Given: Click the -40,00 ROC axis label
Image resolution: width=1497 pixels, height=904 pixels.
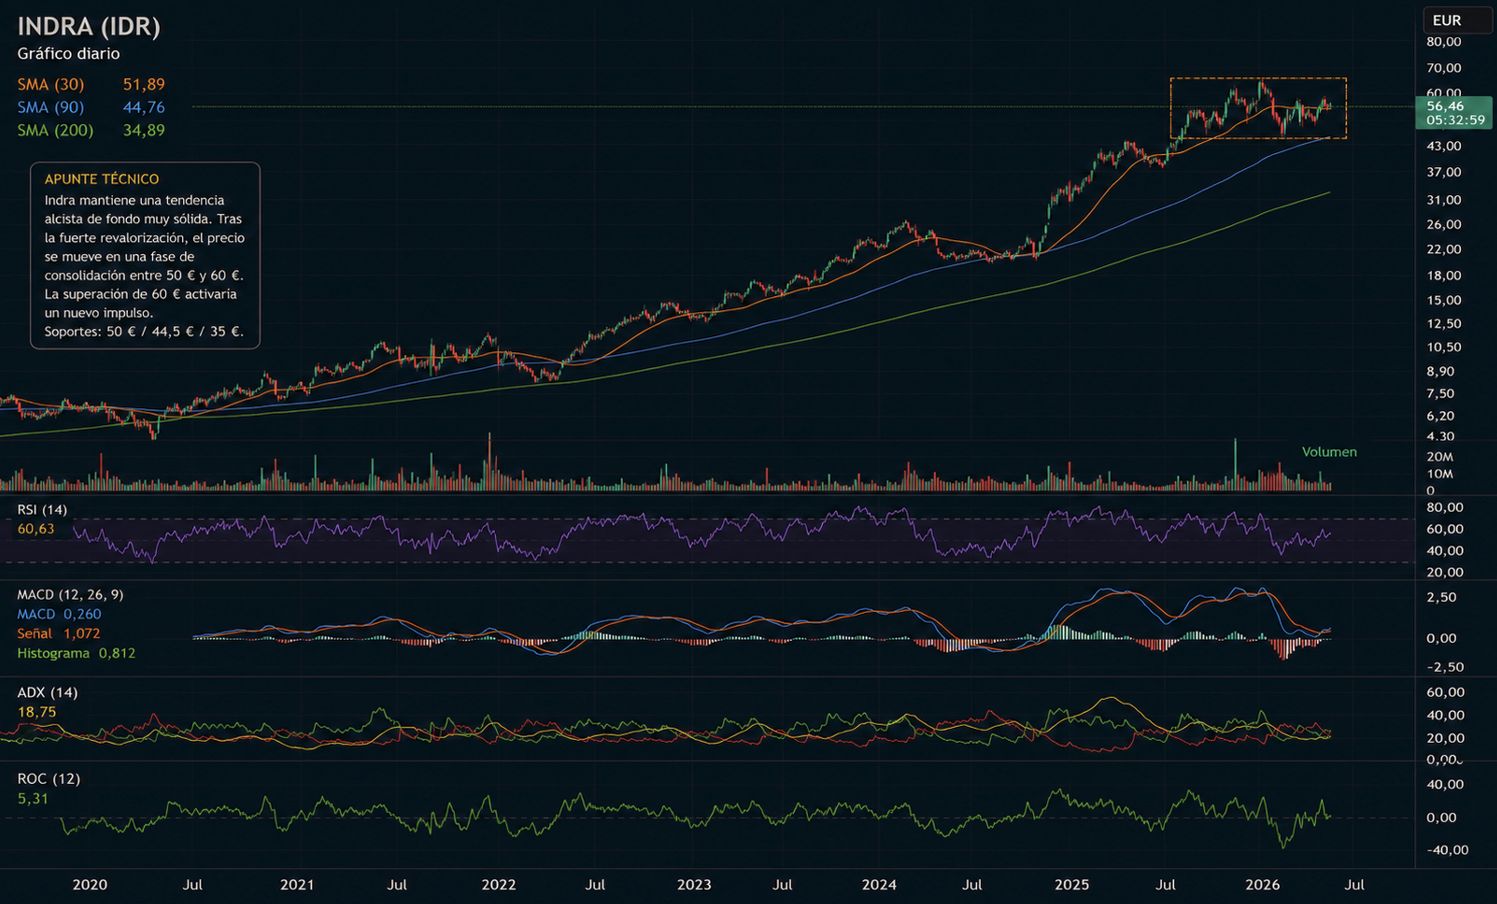Looking at the screenshot, I should (x=1446, y=851).
